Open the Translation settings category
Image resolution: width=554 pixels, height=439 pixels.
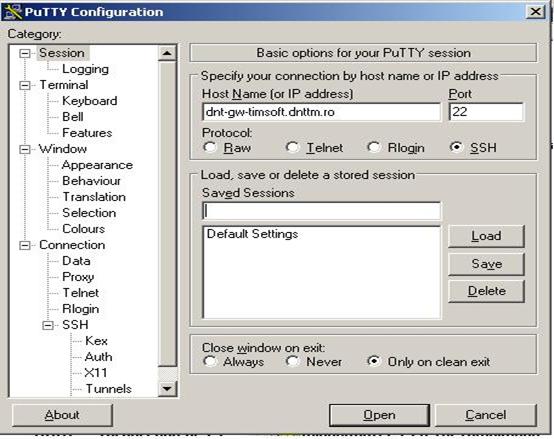(94, 197)
